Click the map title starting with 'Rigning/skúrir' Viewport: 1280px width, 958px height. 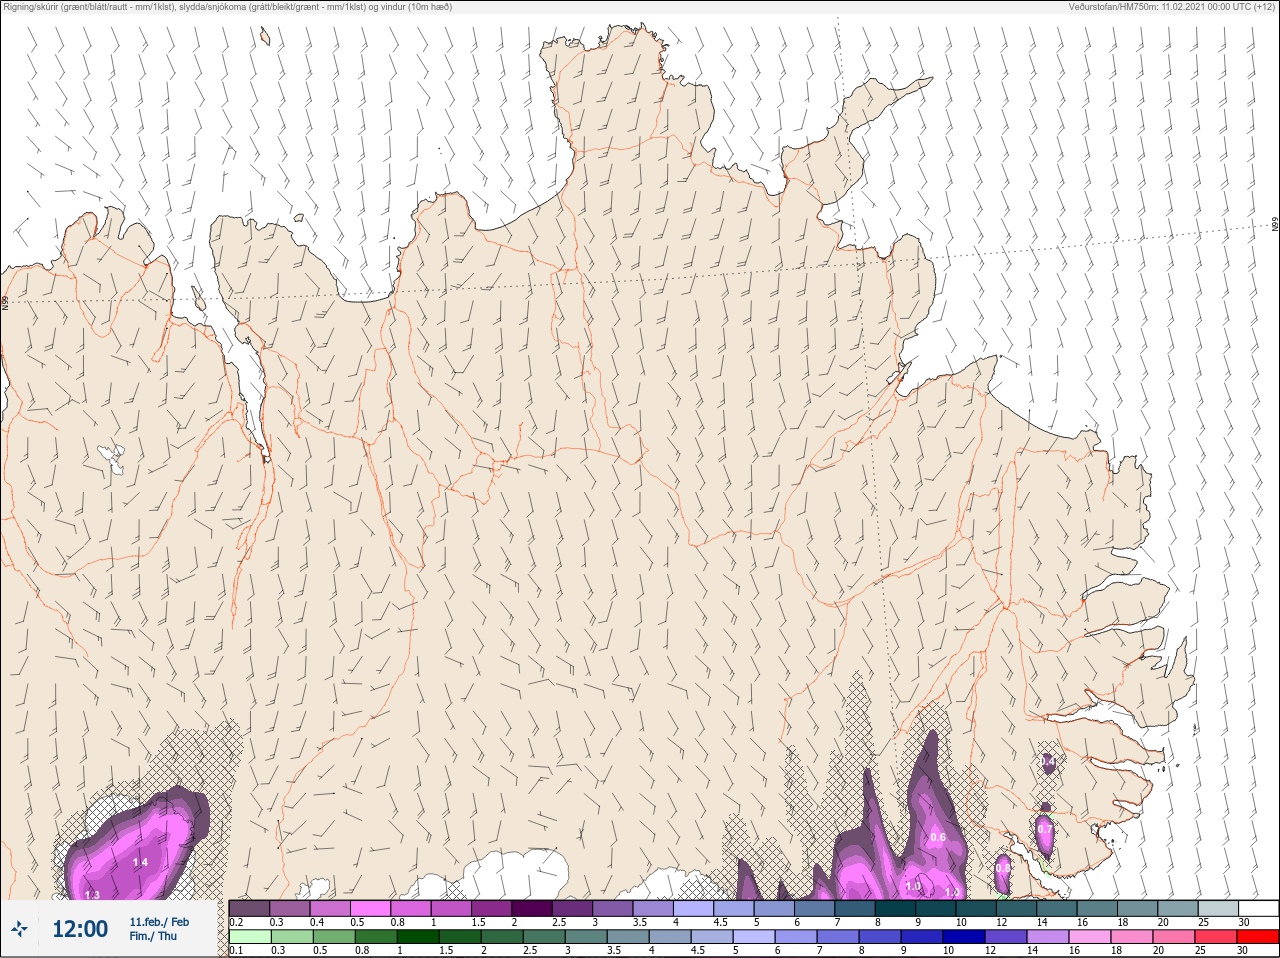pyautogui.click(x=228, y=7)
